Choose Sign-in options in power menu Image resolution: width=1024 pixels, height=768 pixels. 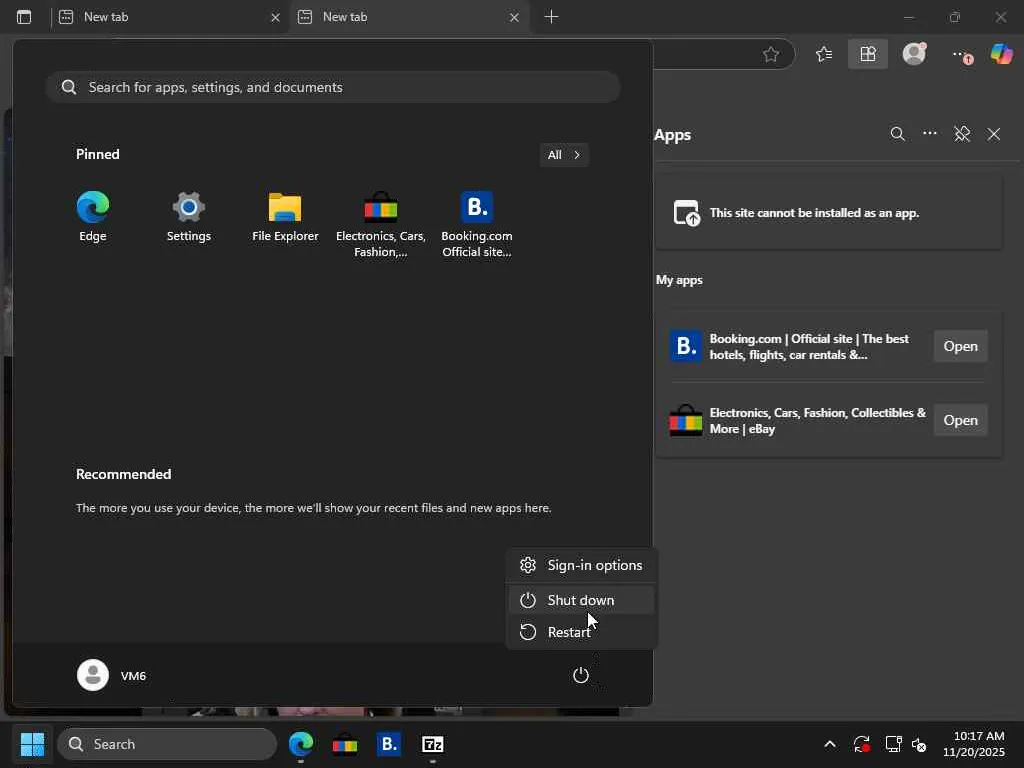click(581, 565)
